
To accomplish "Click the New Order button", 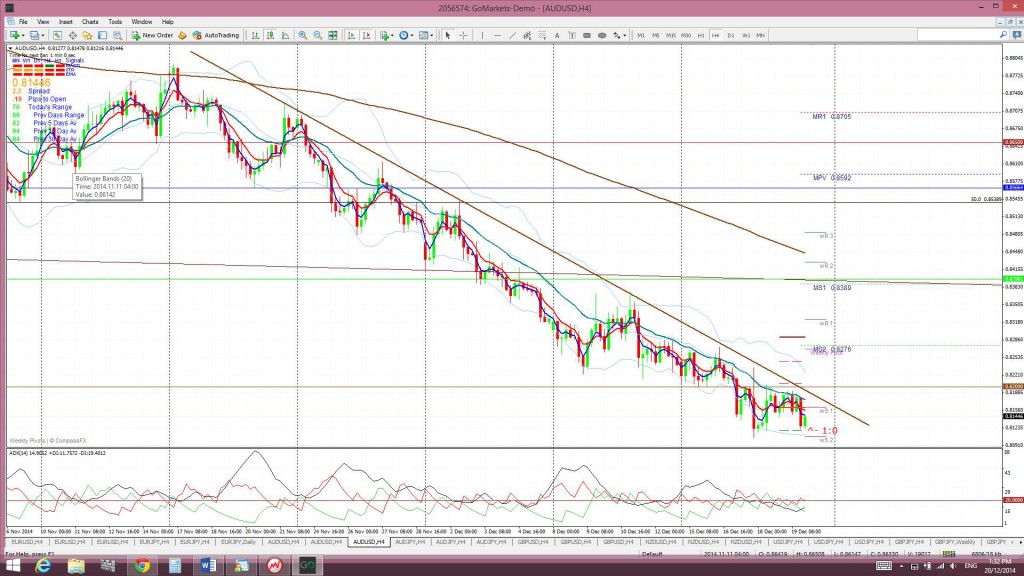I will point(152,35).
